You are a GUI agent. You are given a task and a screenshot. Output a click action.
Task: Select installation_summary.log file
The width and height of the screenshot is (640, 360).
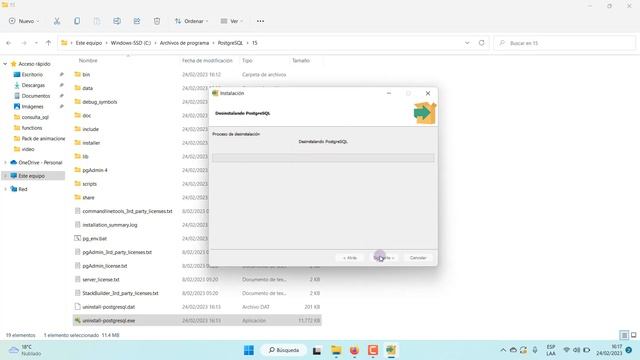pyautogui.click(x=109, y=225)
